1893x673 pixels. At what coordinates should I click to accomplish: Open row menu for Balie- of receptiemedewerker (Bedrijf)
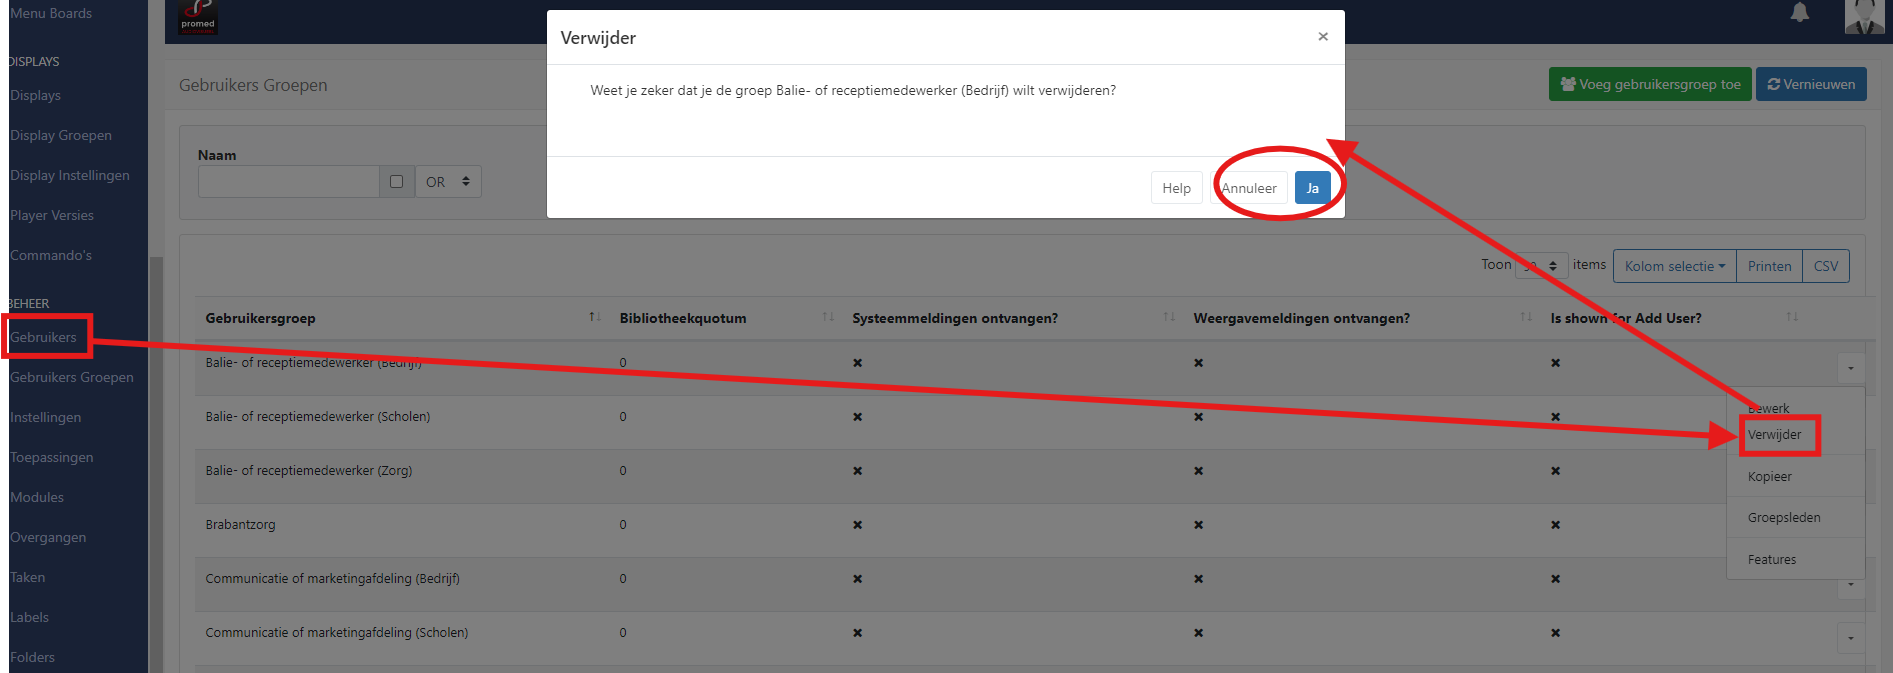point(1850,368)
